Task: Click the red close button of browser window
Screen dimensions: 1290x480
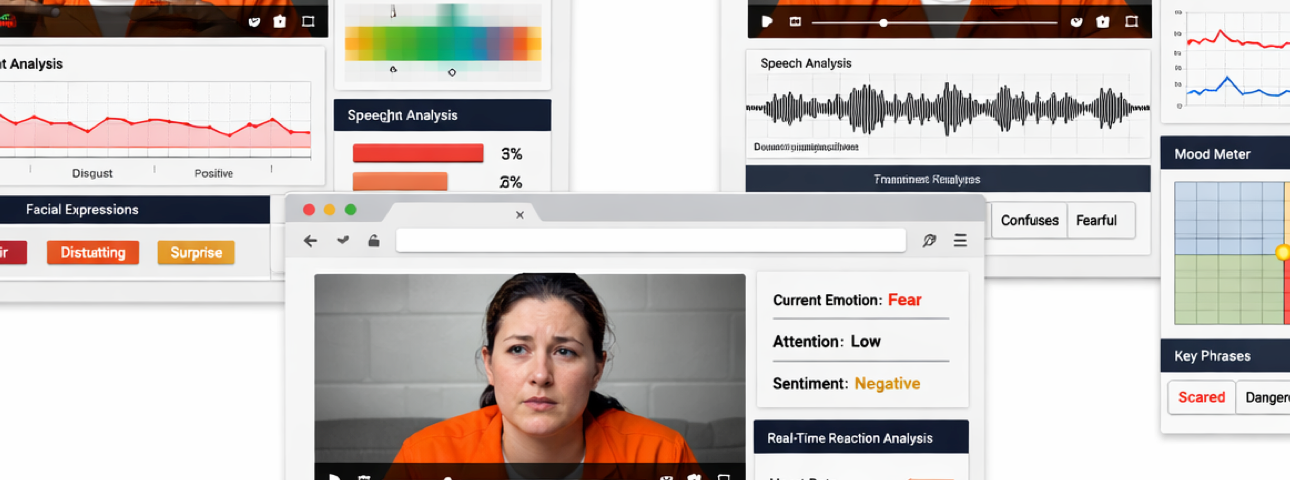Action: (x=308, y=209)
